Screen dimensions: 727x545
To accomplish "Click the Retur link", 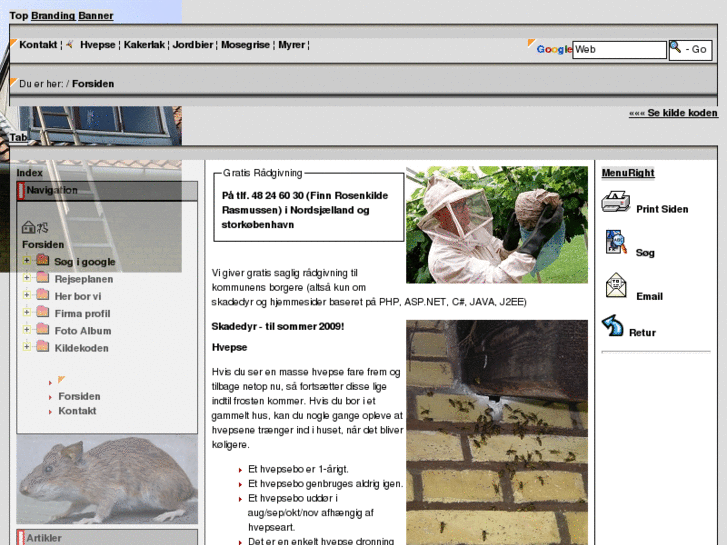I will pyautogui.click(x=642, y=333).
